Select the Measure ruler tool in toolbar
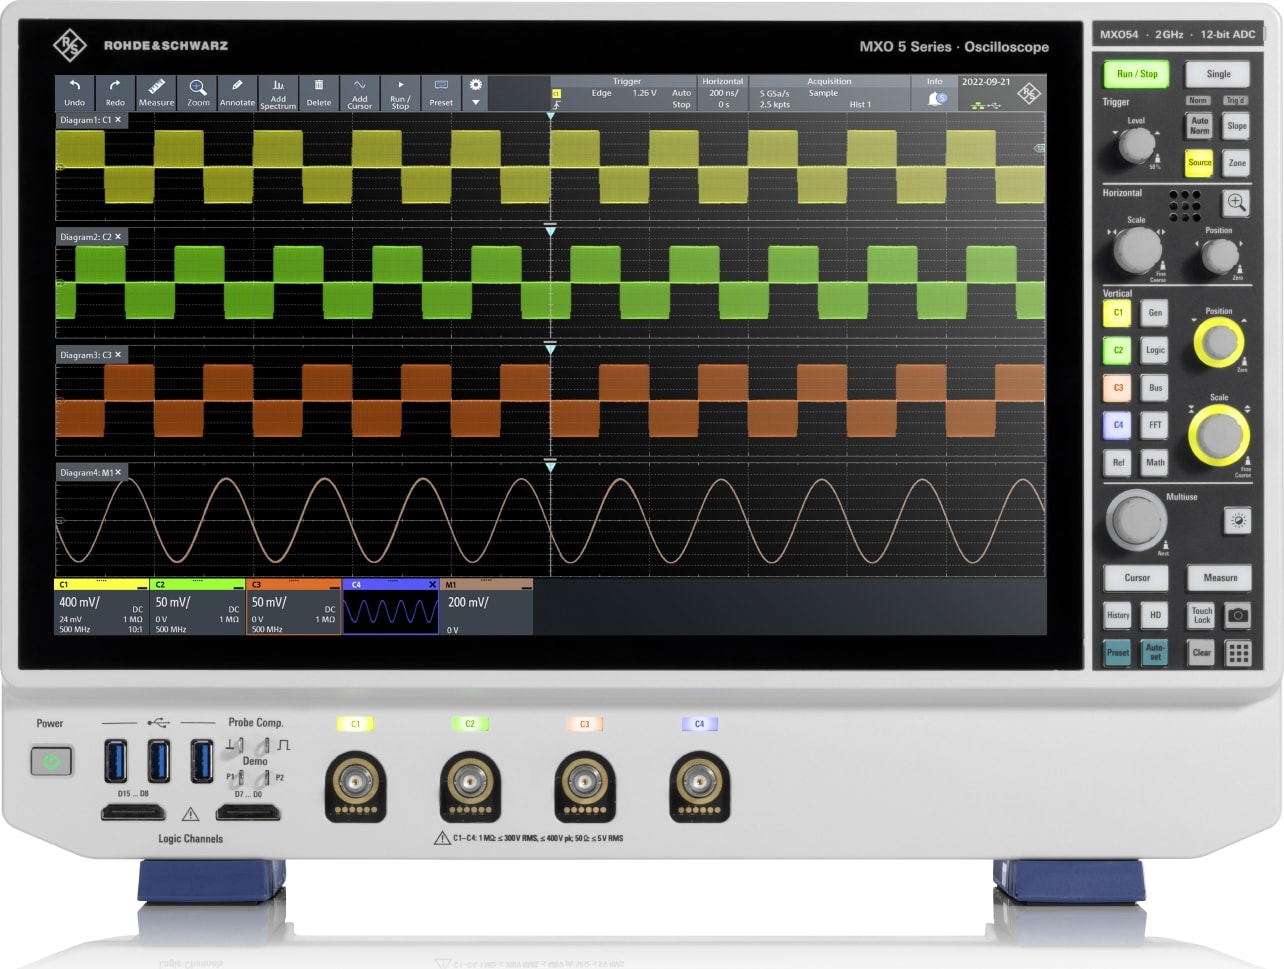Screen dimensions: 1284x969 [156, 92]
